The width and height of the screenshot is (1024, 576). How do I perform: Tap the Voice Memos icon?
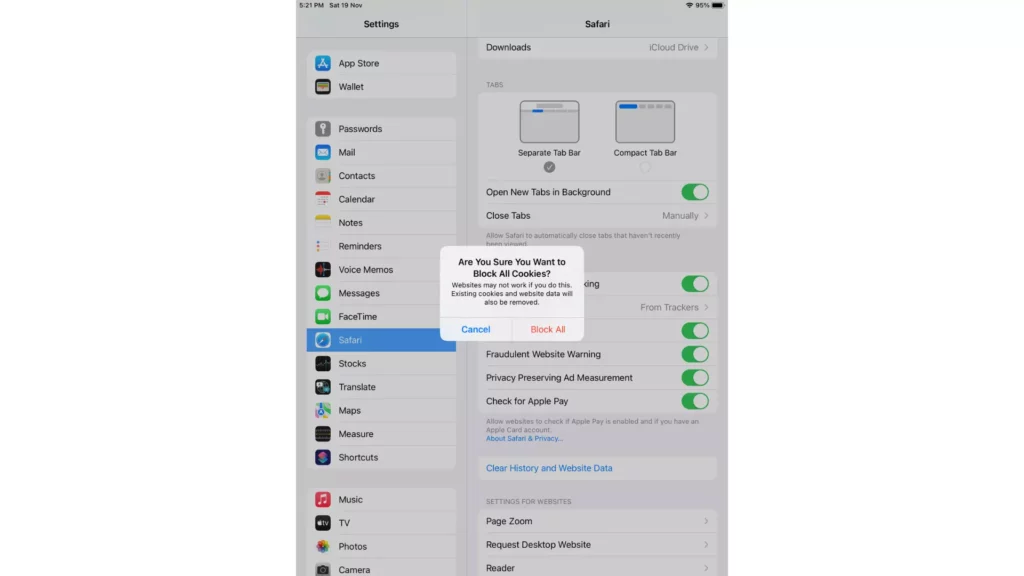tap(323, 270)
